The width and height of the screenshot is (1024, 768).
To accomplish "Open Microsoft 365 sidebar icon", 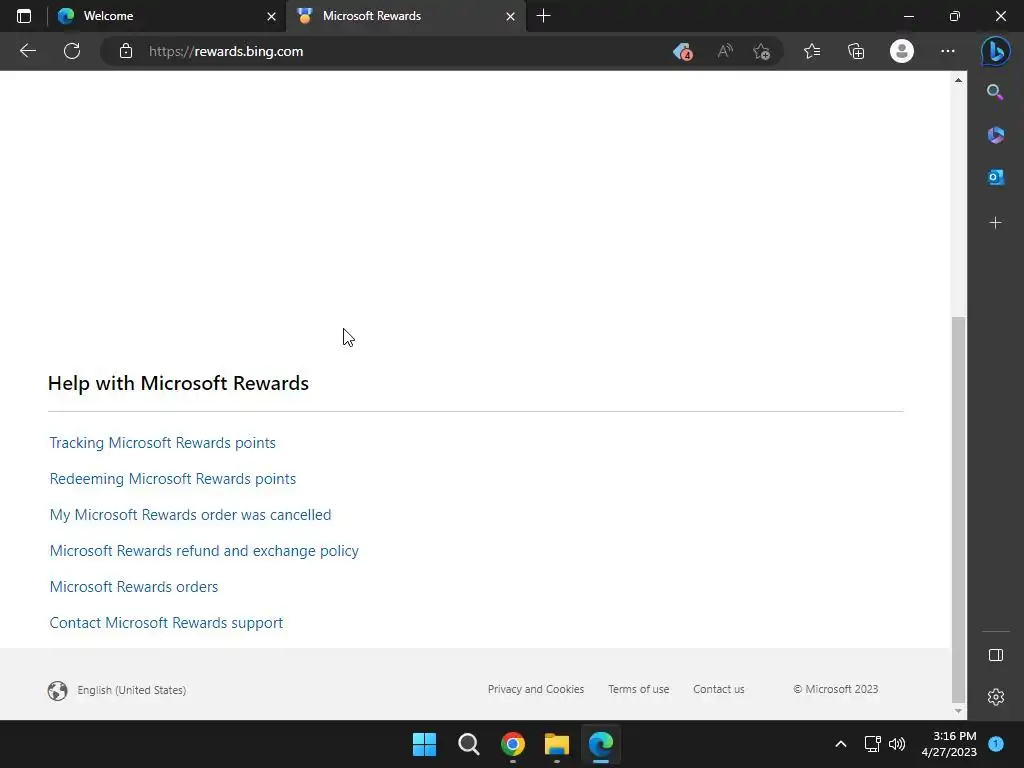I will point(995,135).
